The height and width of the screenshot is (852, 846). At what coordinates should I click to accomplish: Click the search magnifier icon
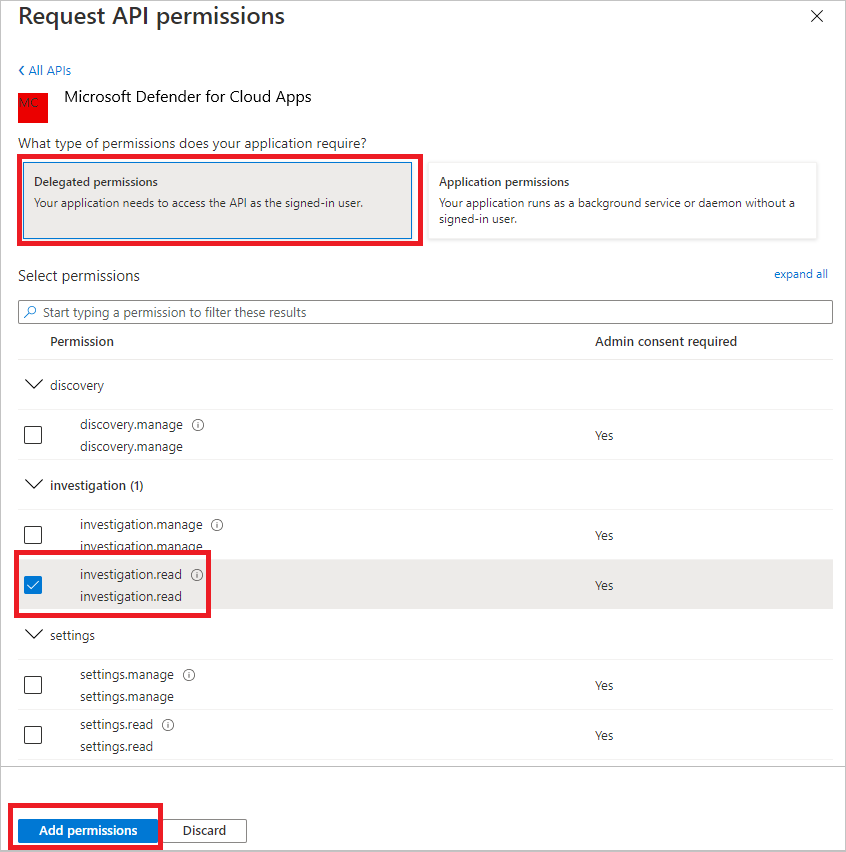(33, 312)
